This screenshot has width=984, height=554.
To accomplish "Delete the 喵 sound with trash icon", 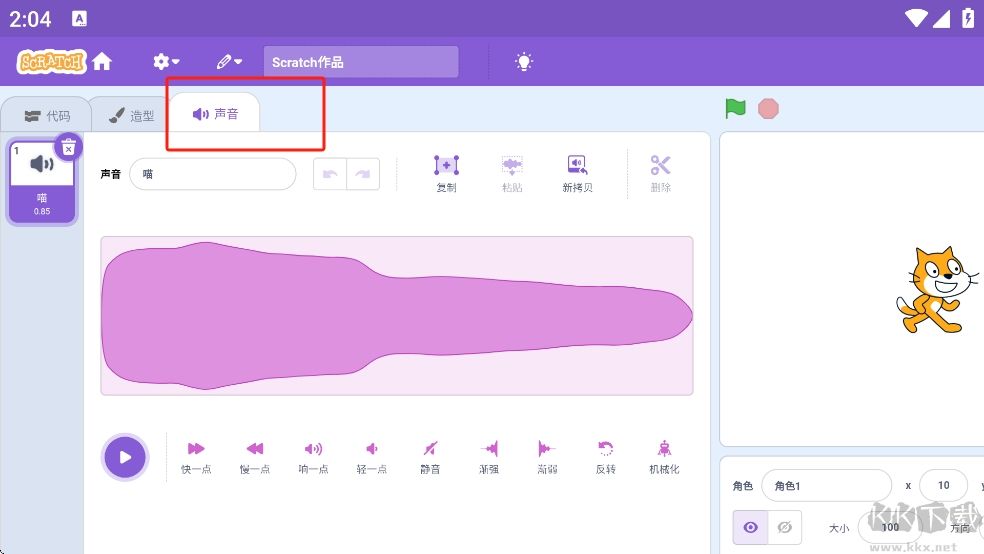I will click(68, 147).
